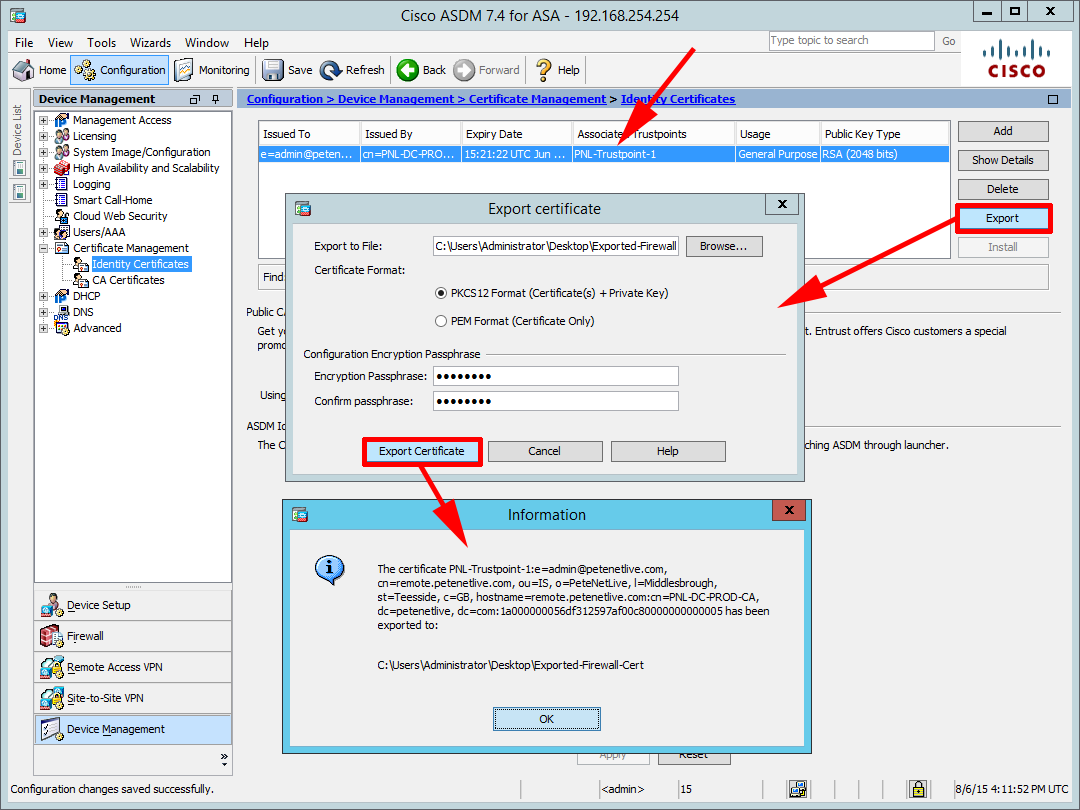Open the Wizards menu
1080x810 pixels.
pyautogui.click(x=150, y=43)
